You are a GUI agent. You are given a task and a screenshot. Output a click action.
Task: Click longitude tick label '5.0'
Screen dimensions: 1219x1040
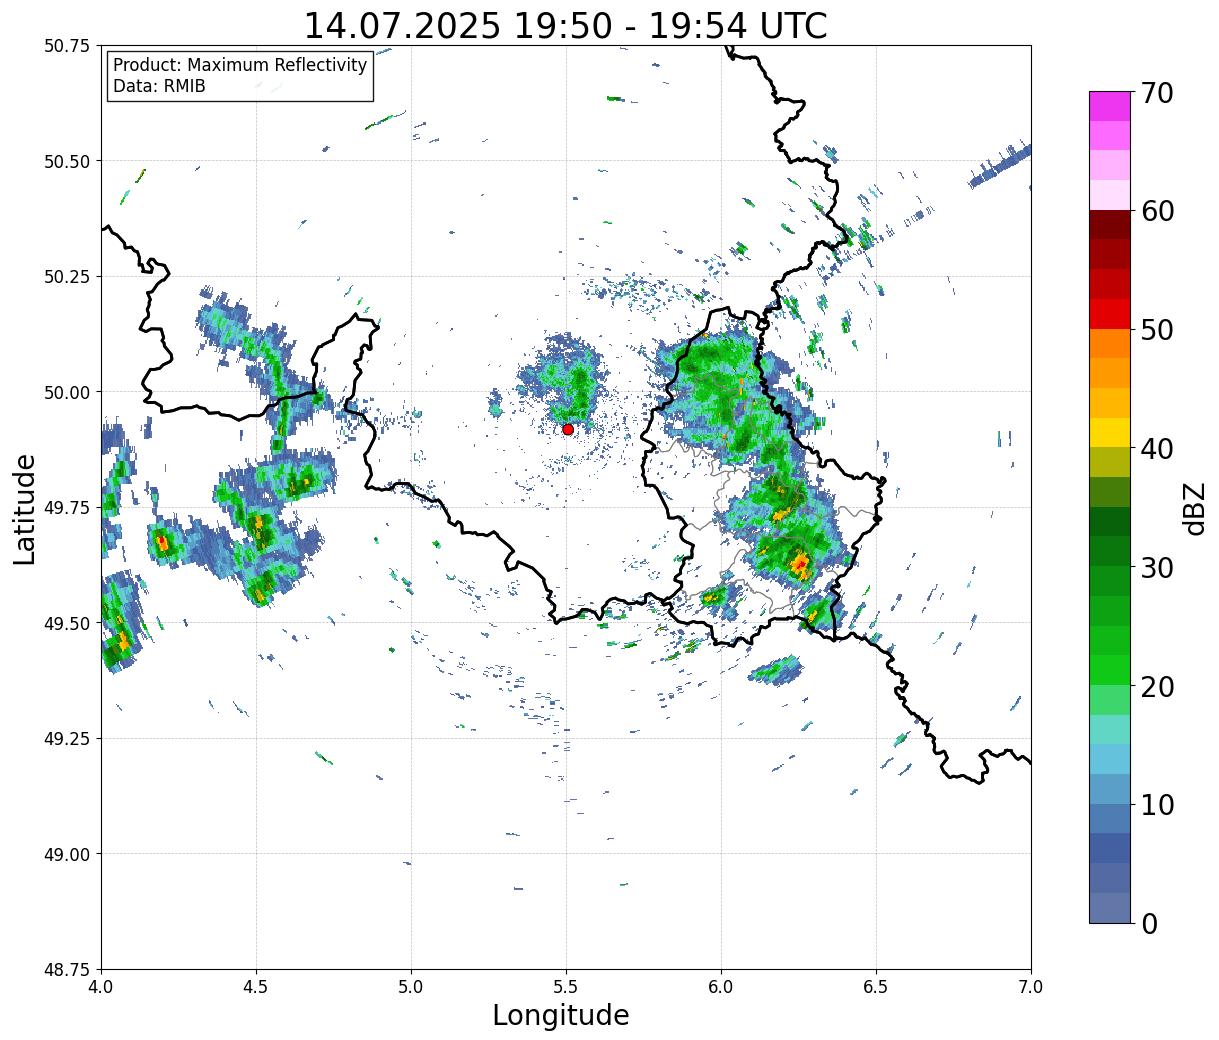[x=411, y=986]
